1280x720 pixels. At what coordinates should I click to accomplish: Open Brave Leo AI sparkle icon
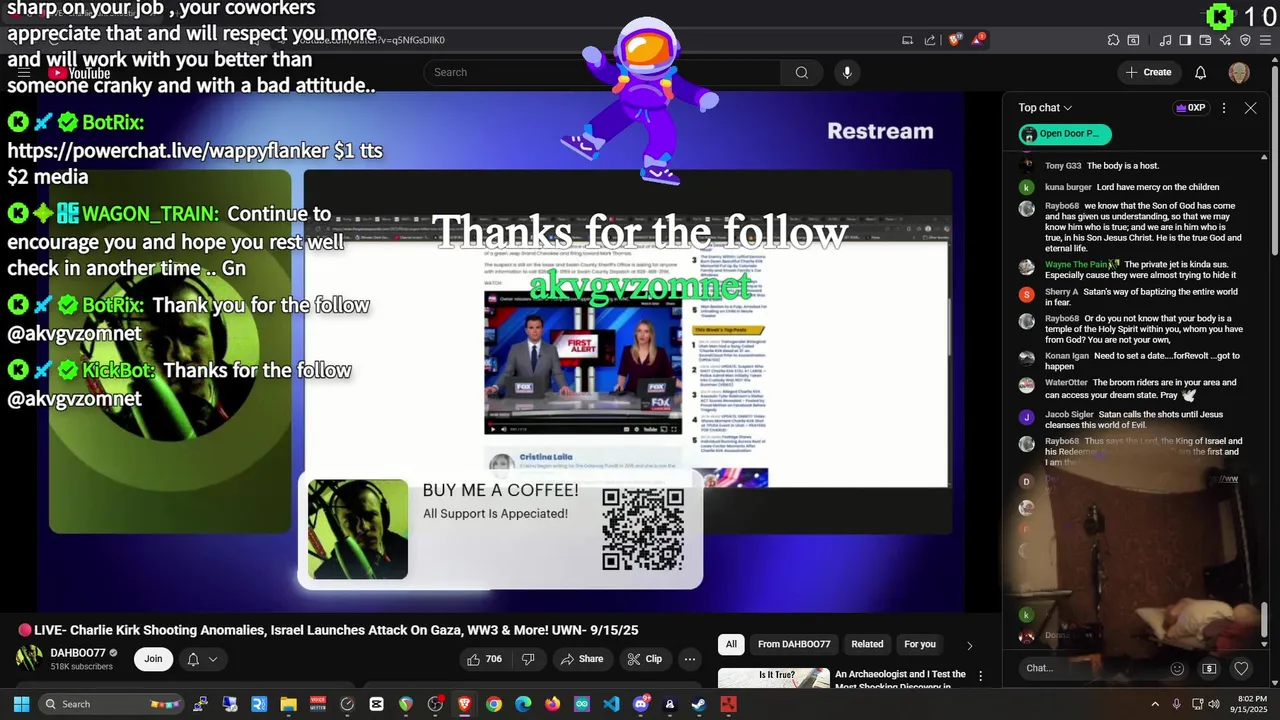click(1225, 40)
